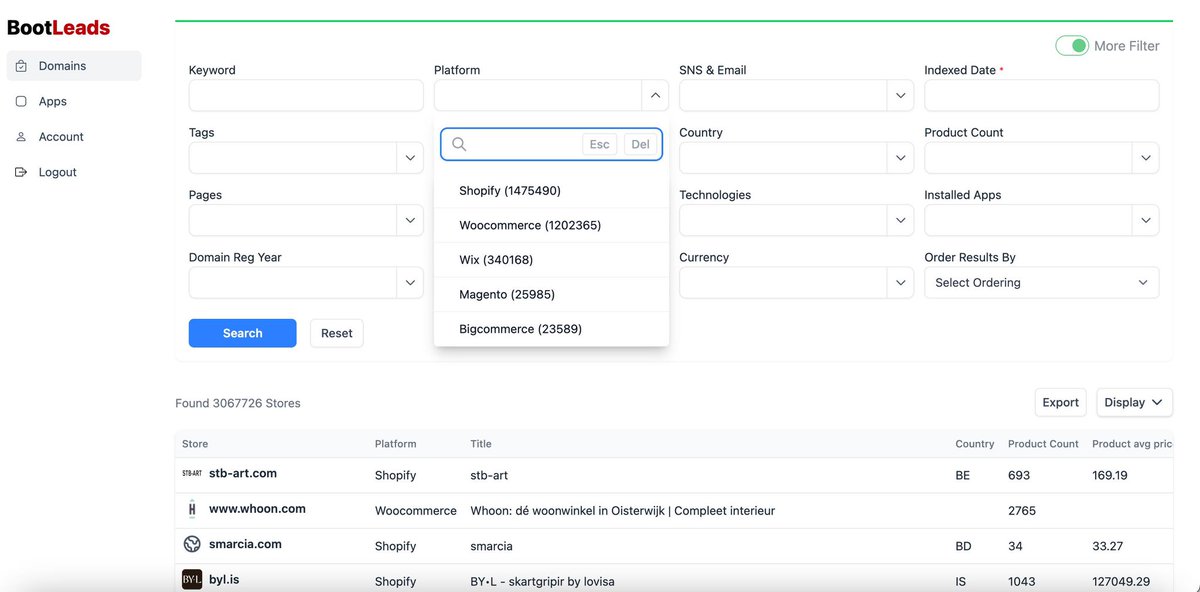Screen dimensions: 1200x592
Task: Select Wix (340168) option
Action: tap(552, 260)
